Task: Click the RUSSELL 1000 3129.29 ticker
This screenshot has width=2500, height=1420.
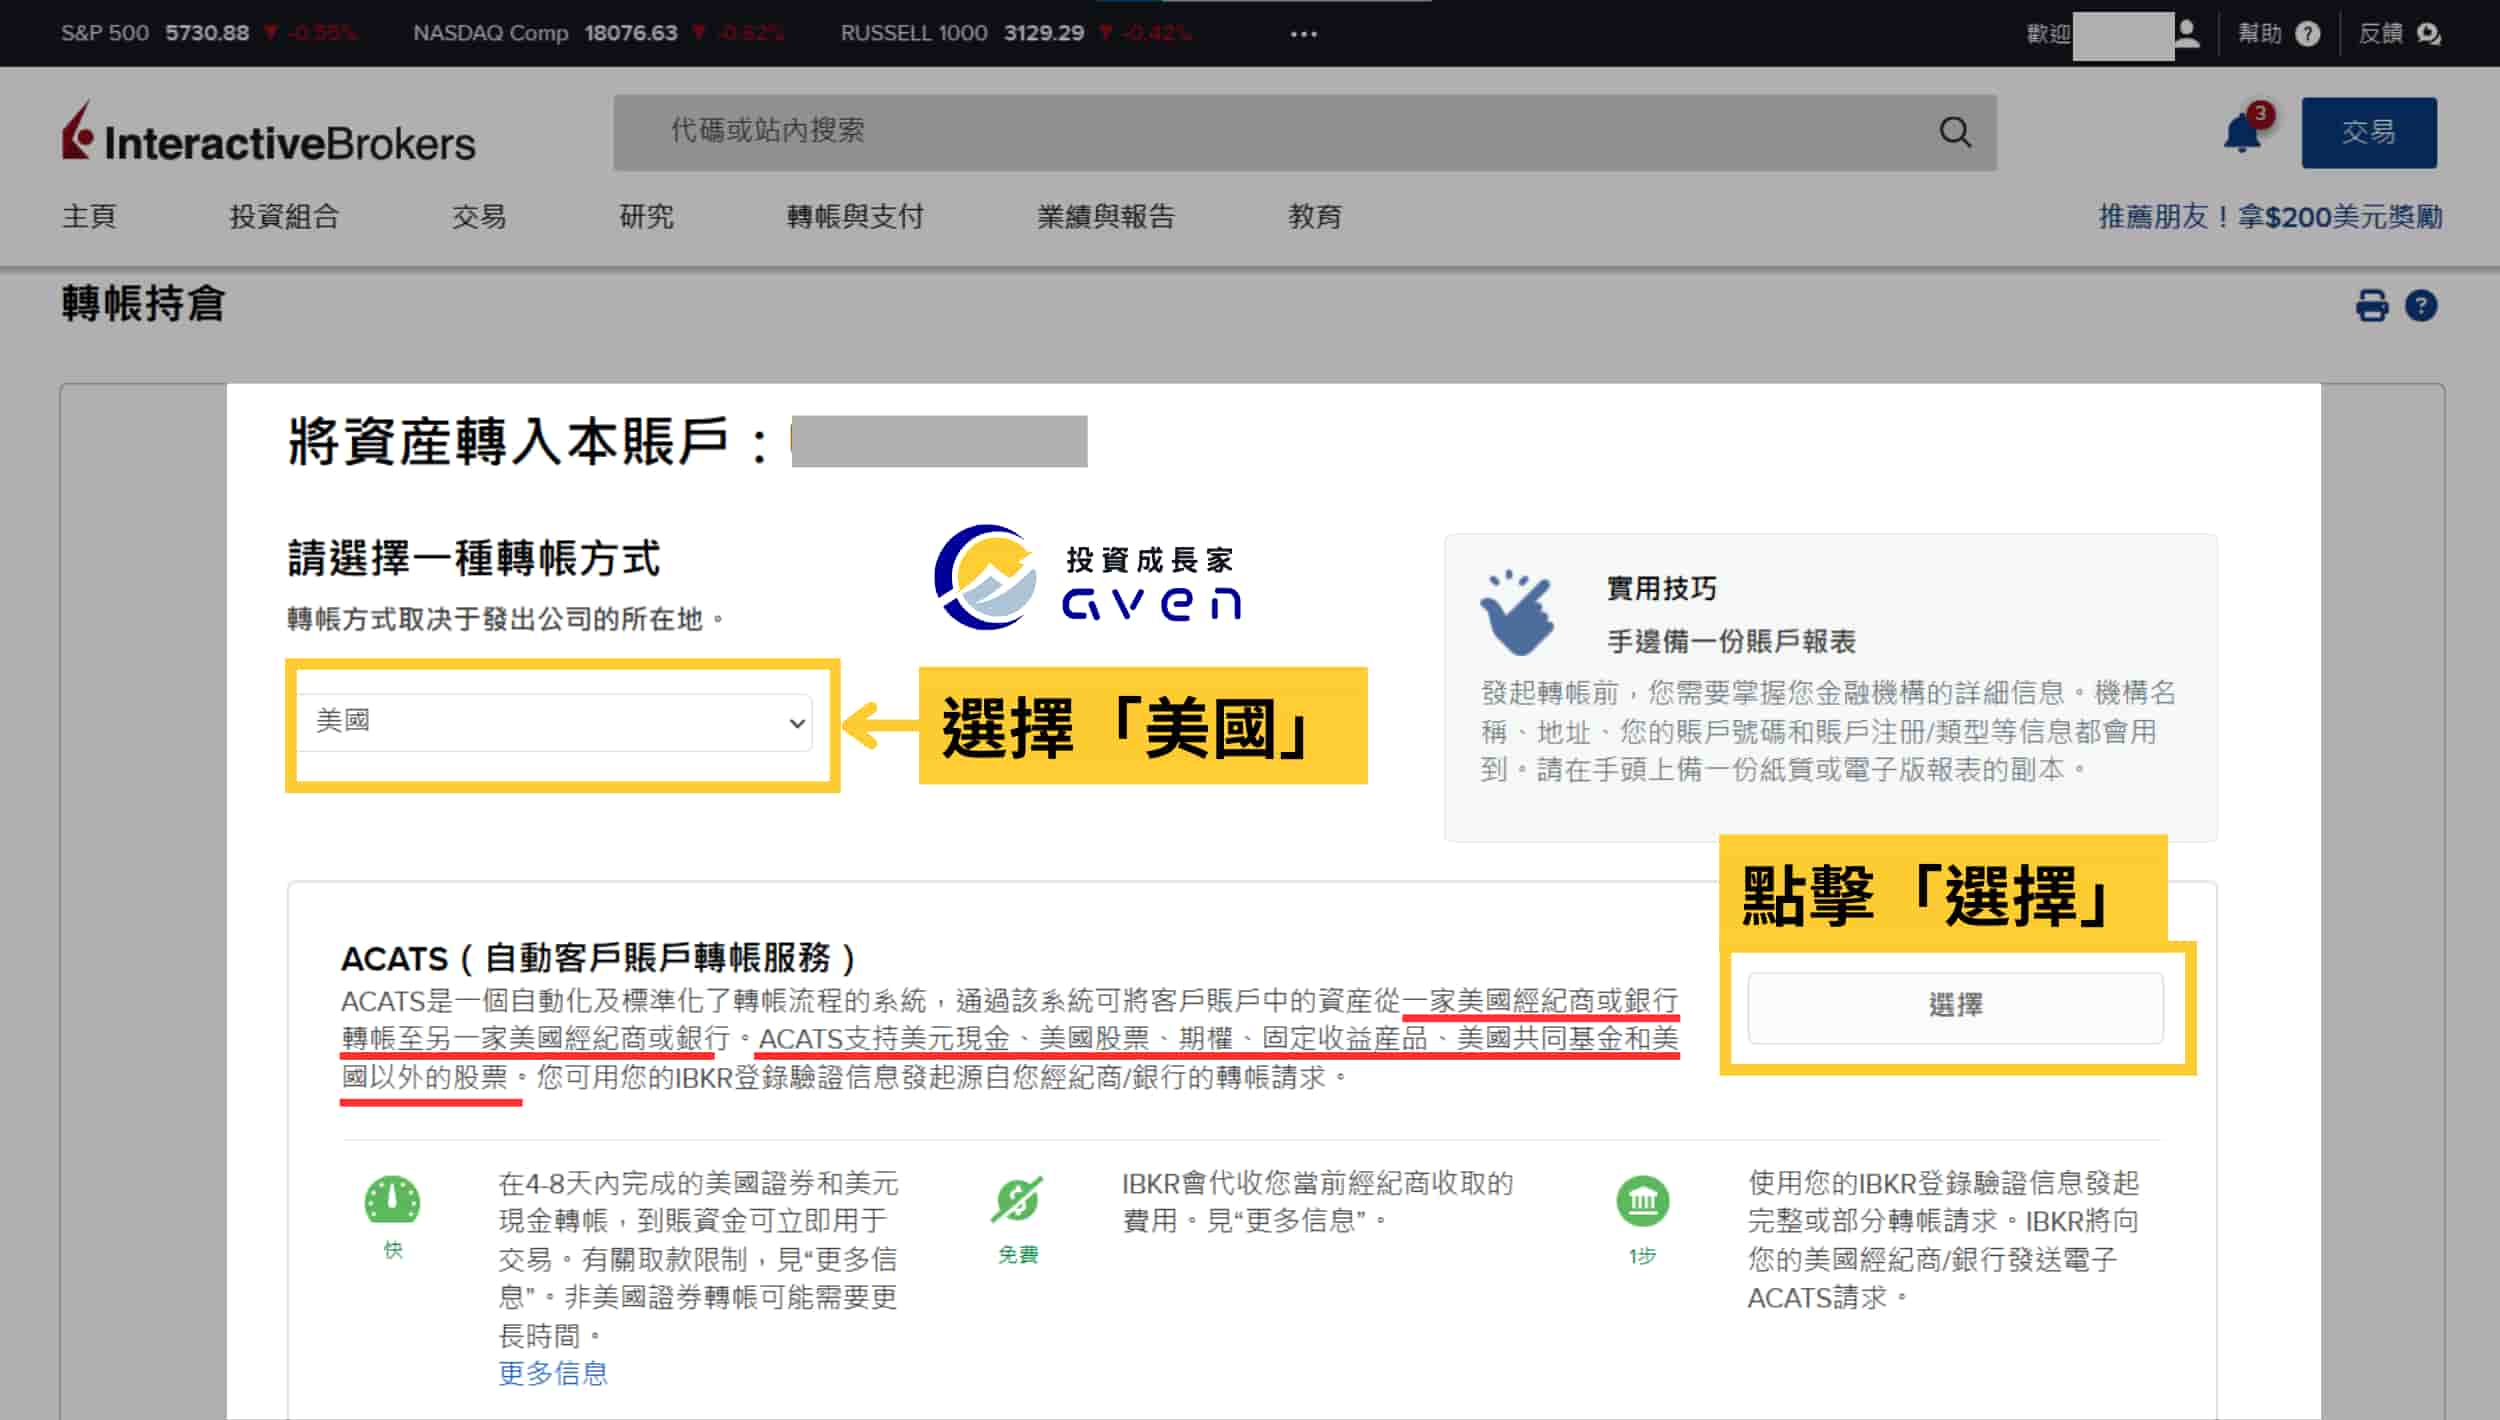Action: (1015, 33)
